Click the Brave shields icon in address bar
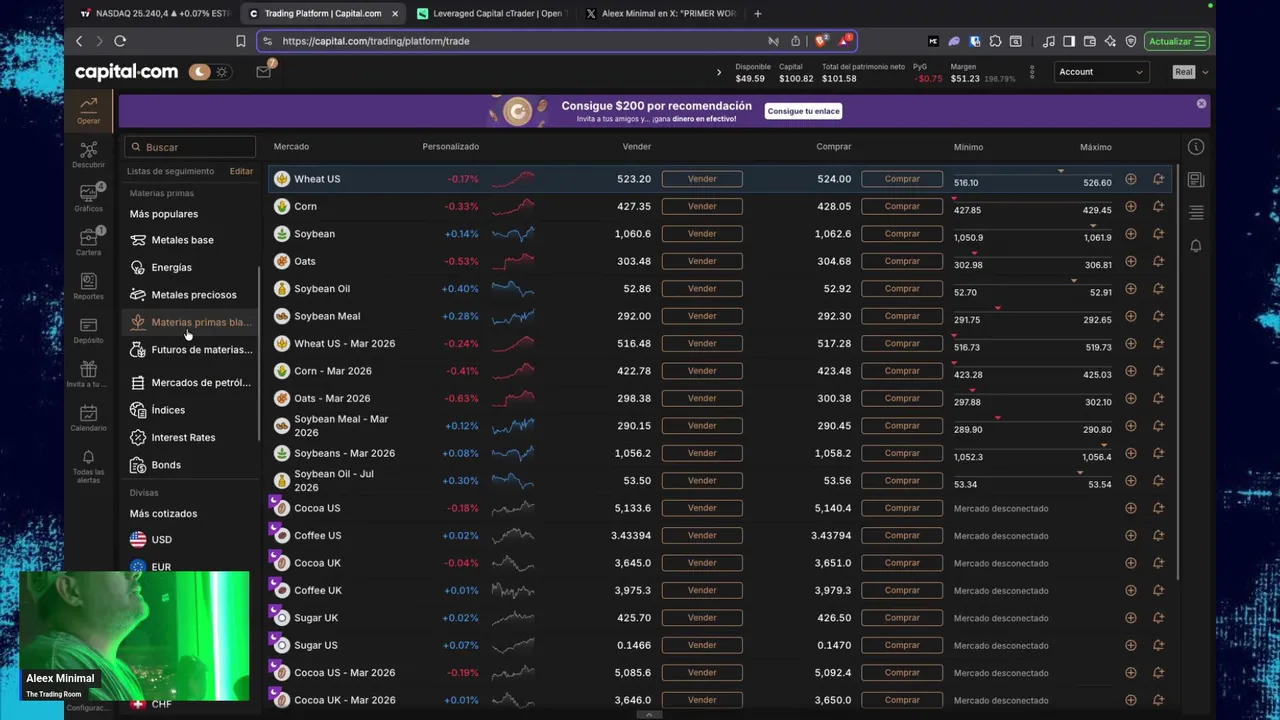Viewport: 1280px width, 720px height. coord(821,41)
